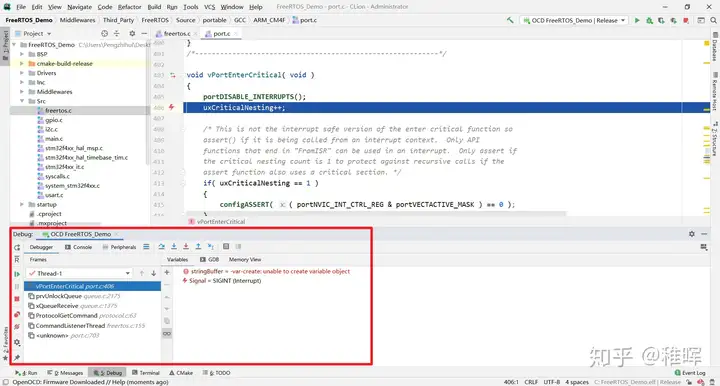Collapse FreeRTOS_Demo project root
This screenshot has height=386, width=720.
pos(14,45)
